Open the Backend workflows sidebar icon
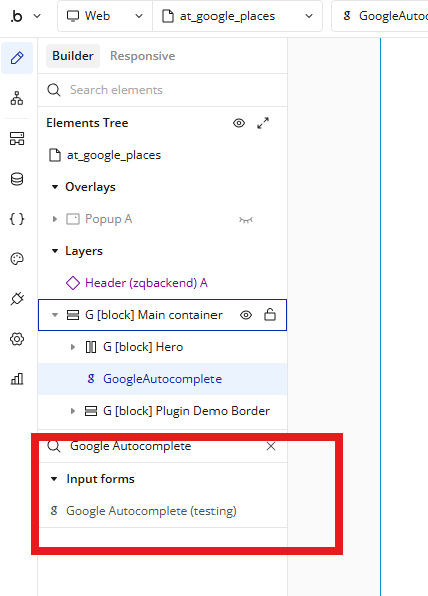The height and width of the screenshot is (596, 428). click(17, 138)
